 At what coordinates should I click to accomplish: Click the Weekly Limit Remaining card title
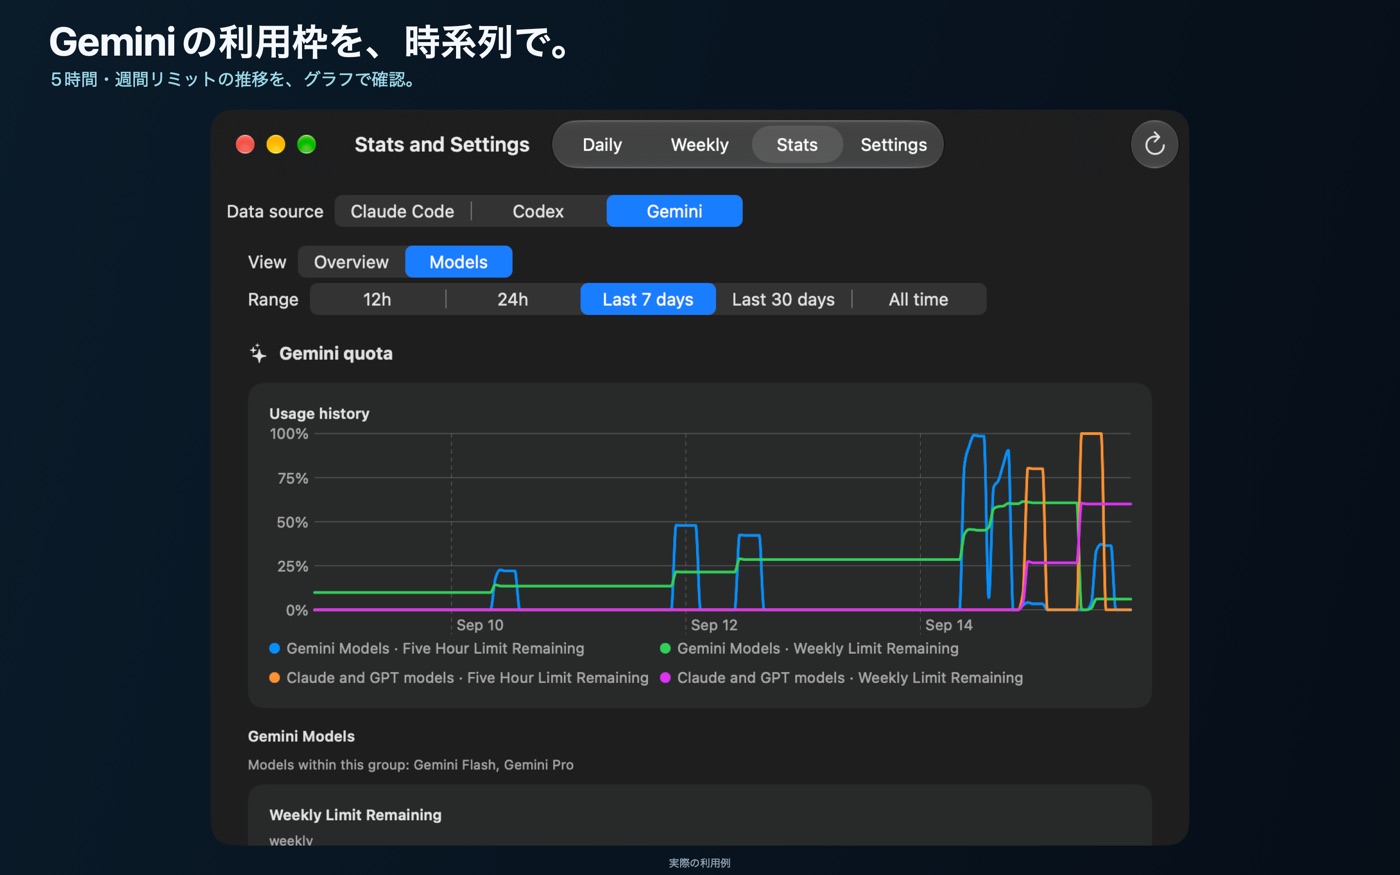tap(355, 815)
